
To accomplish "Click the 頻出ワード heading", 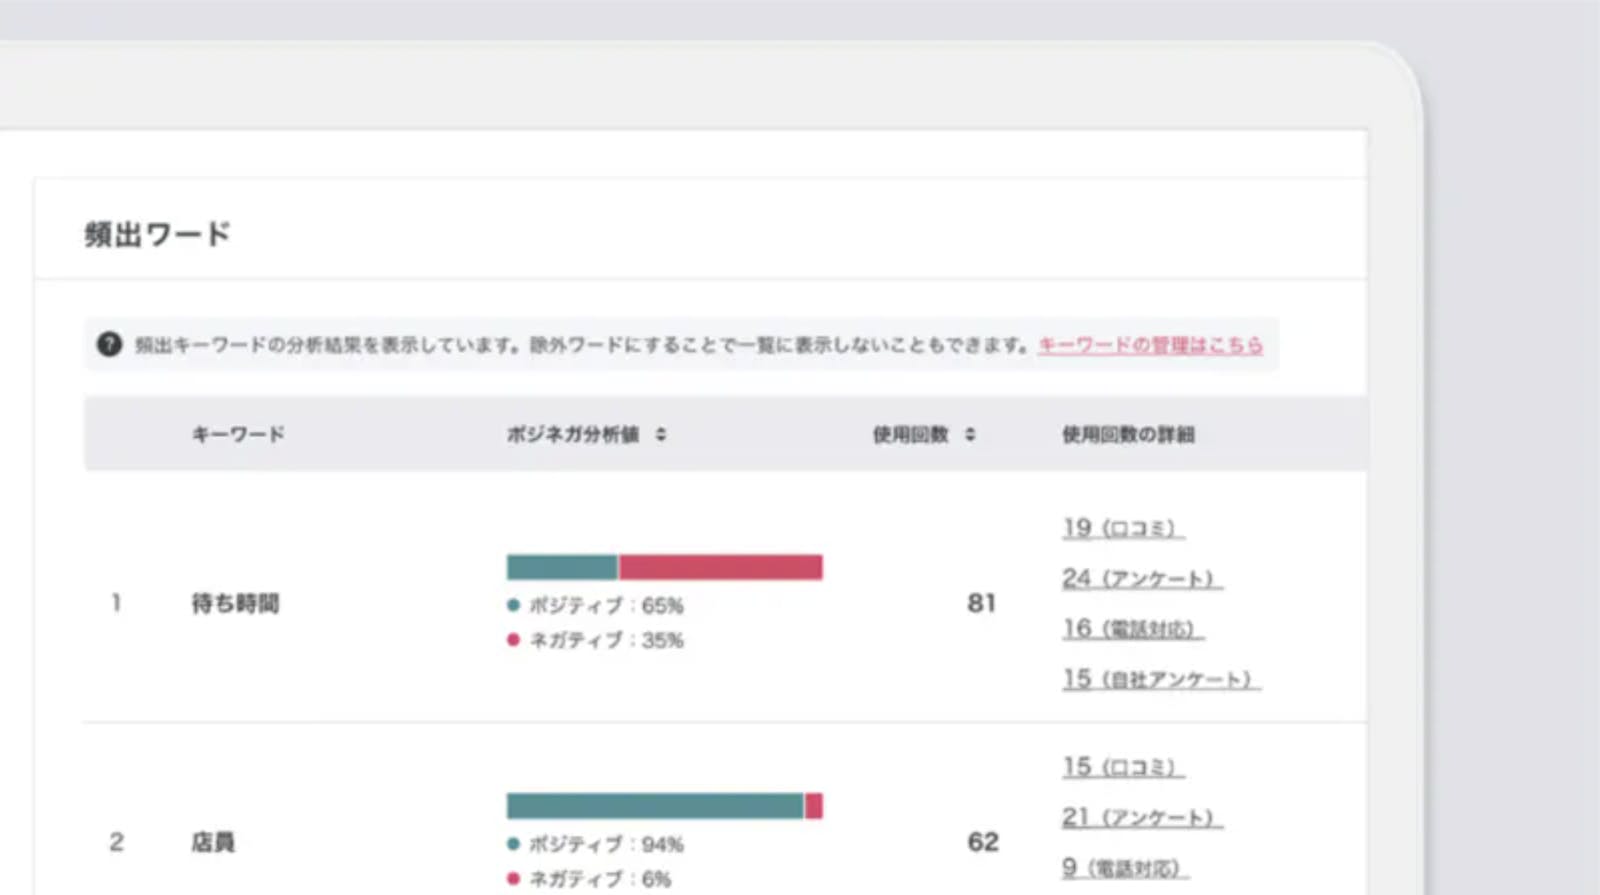I will click(158, 234).
